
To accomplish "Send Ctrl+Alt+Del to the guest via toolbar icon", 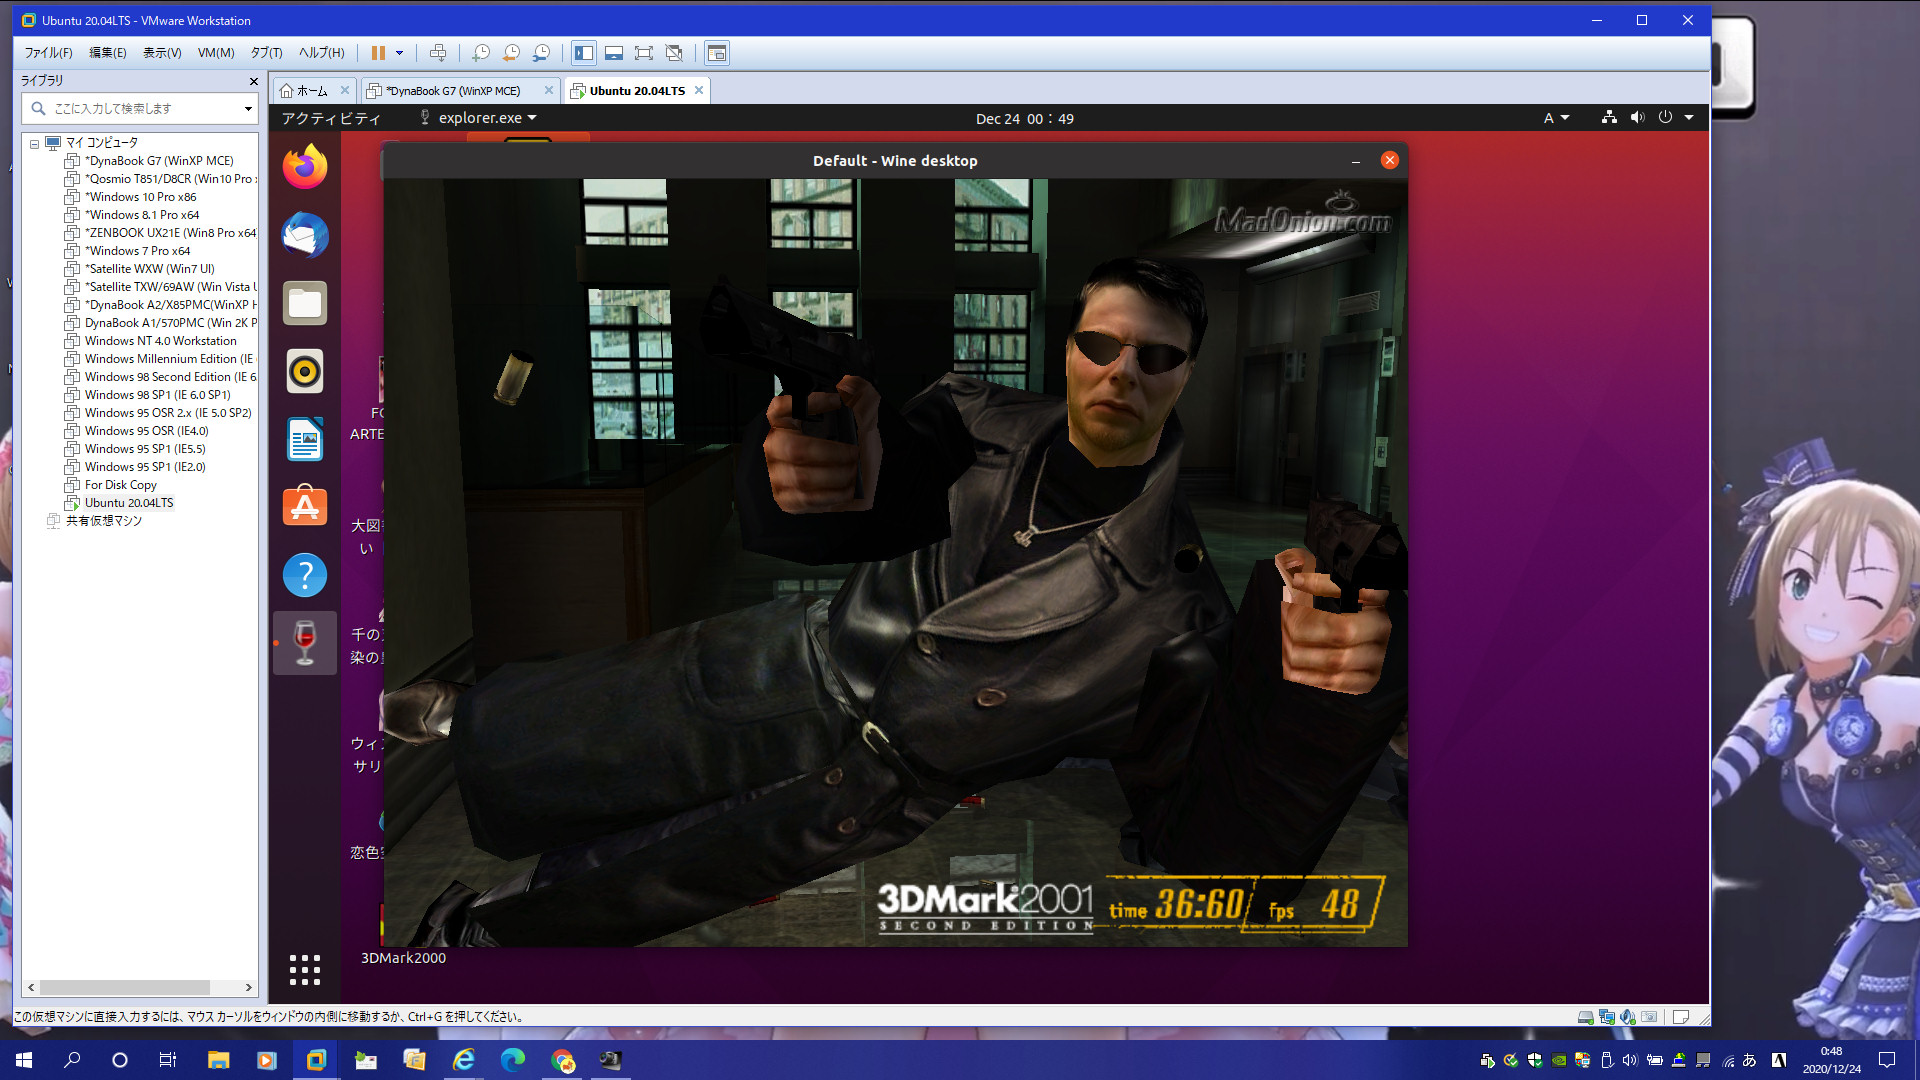I will 438,53.
